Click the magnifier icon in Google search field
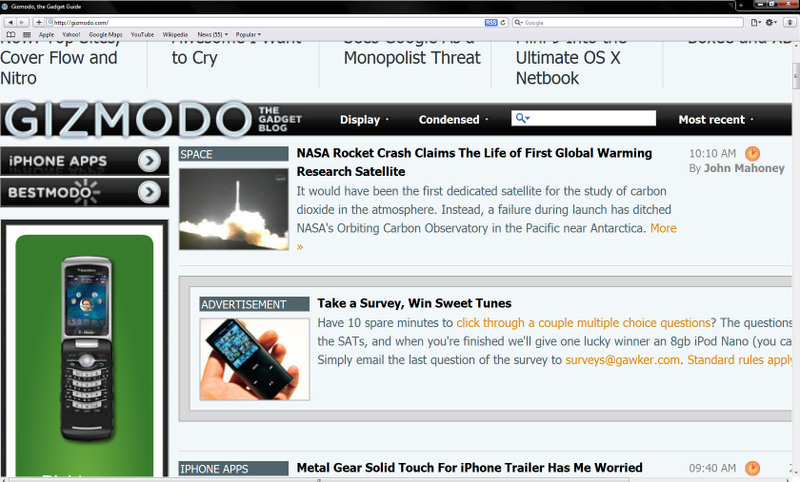 coord(518,22)
